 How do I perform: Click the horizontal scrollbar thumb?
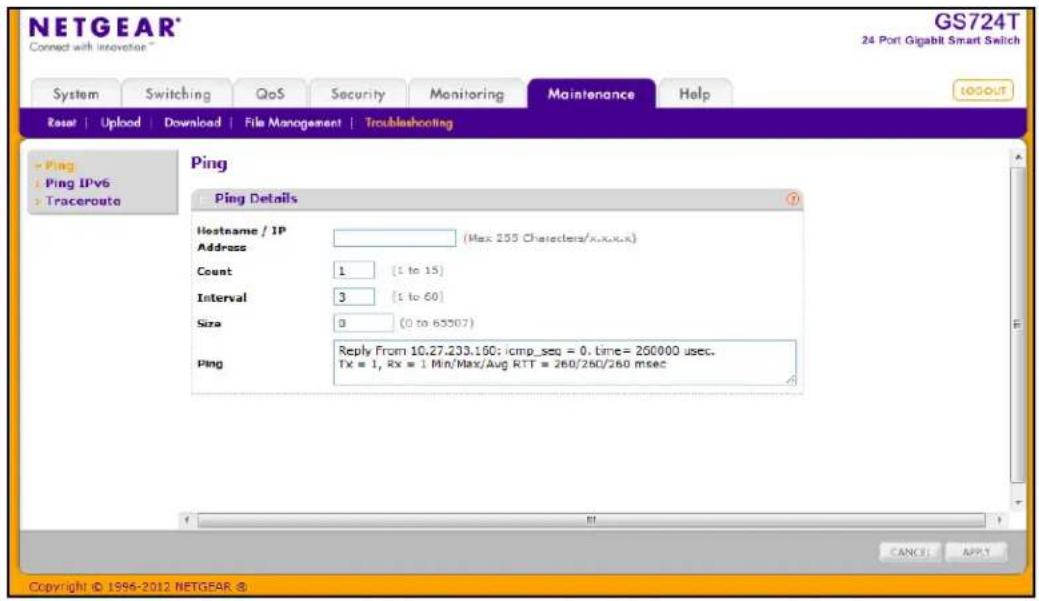click(x=591, y=520)
